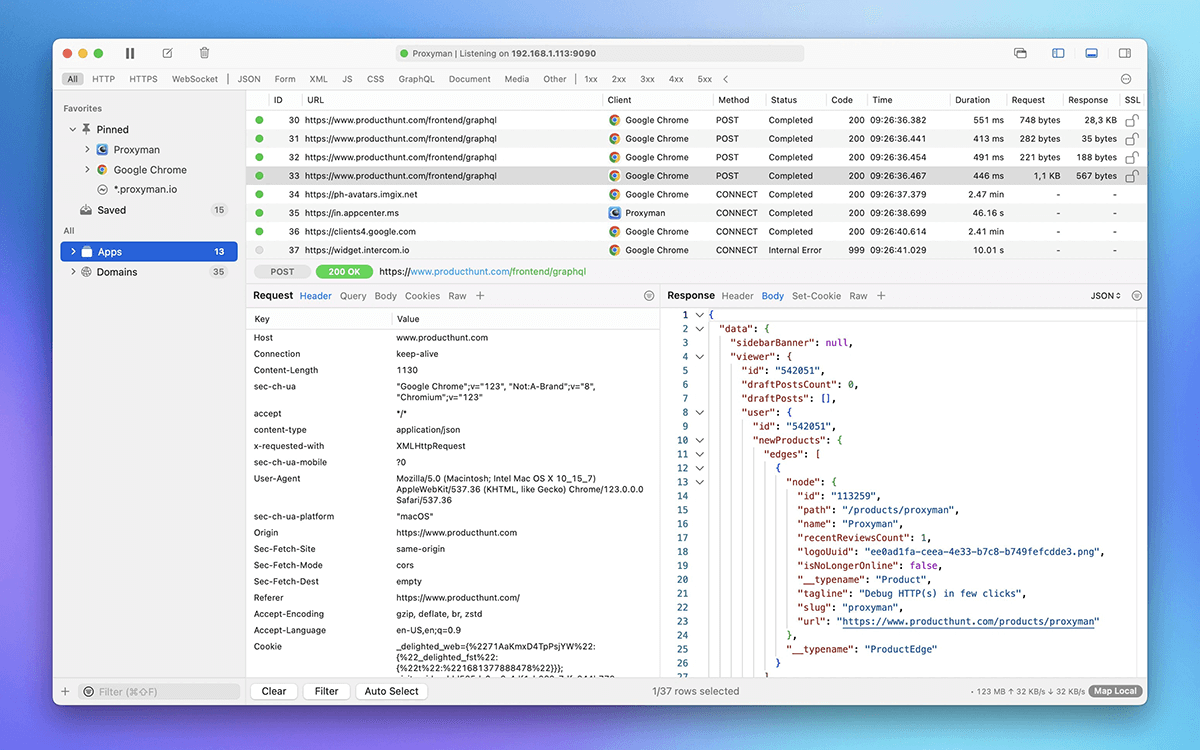Open the JSON format dropdown in Response

click(1105, 296)
